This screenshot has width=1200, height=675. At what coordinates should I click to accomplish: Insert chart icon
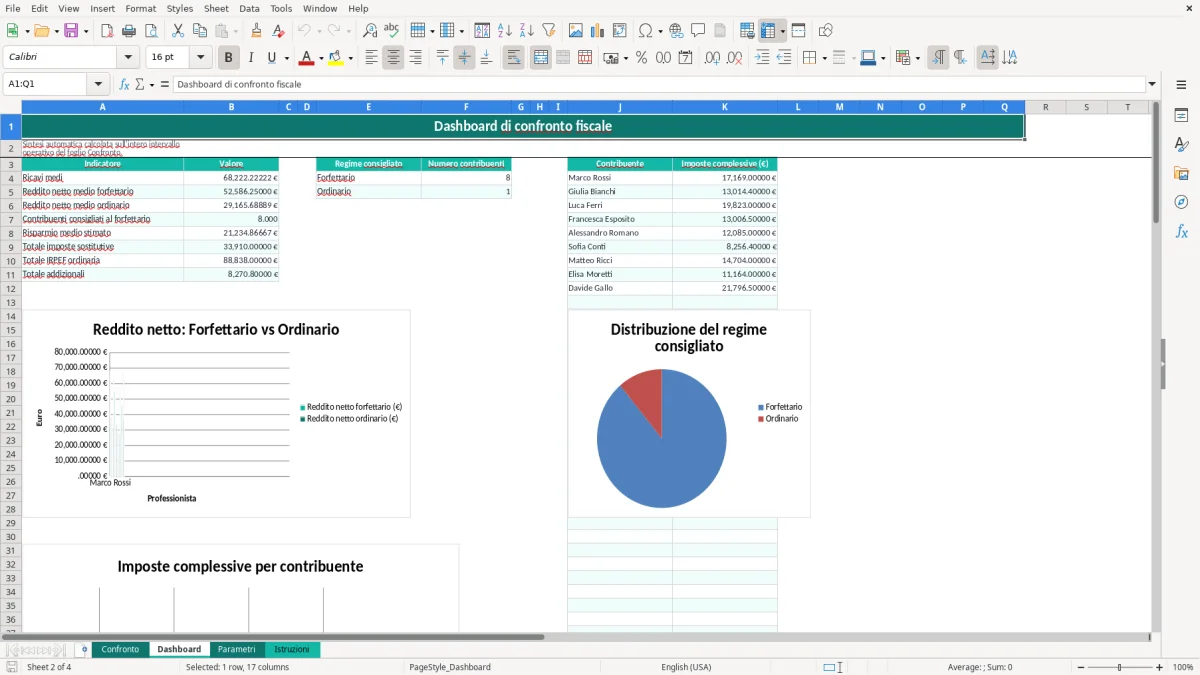tap(598, 31)
